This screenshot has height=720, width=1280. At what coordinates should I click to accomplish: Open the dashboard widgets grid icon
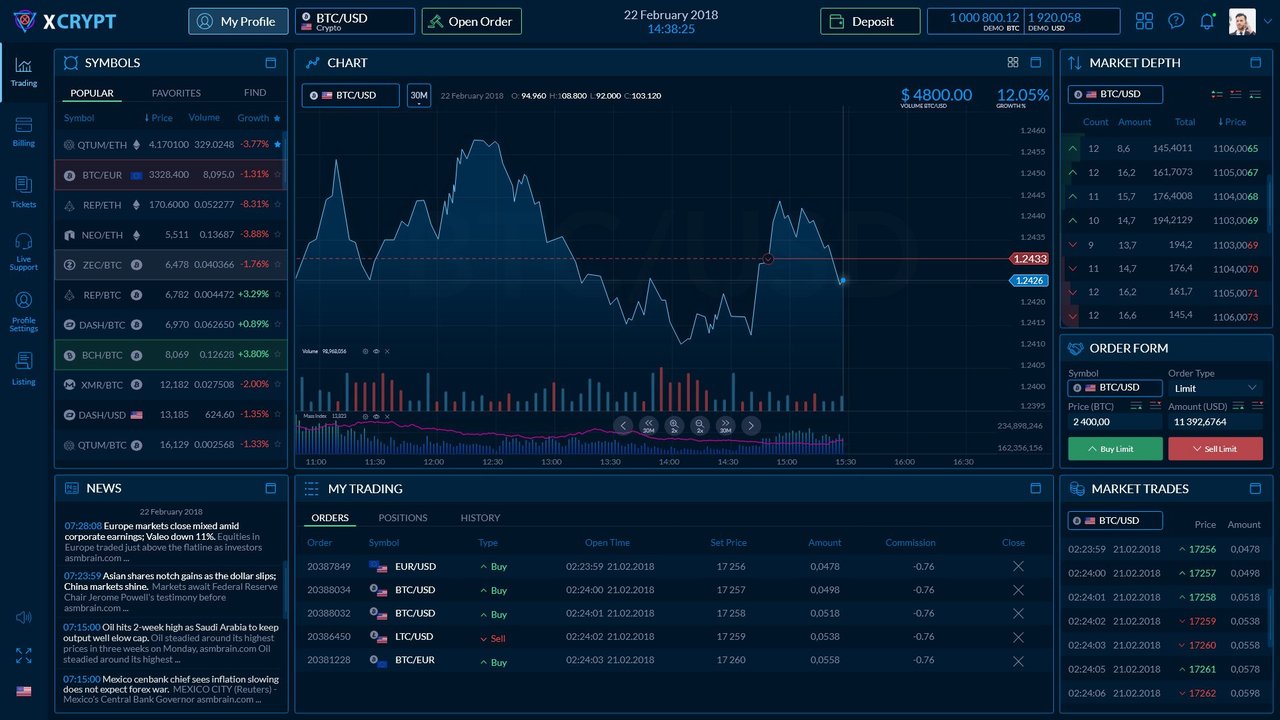tap(1144, 21)
